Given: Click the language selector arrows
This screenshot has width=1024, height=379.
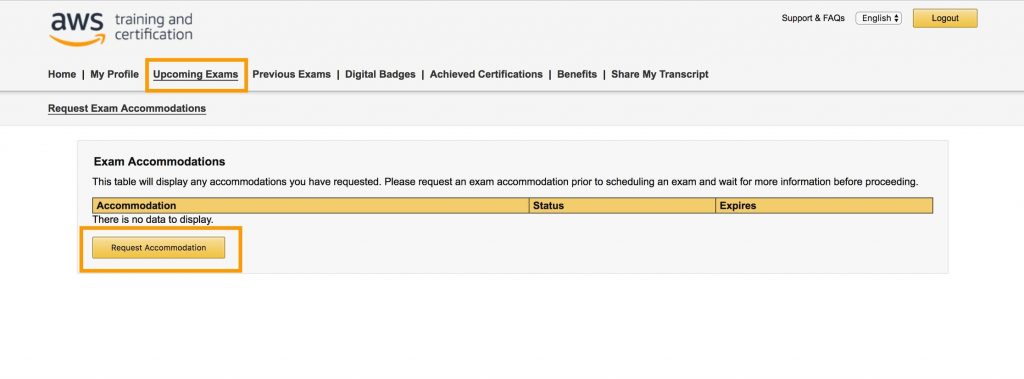Looking at the screenshot, I should tap(897, 18).
